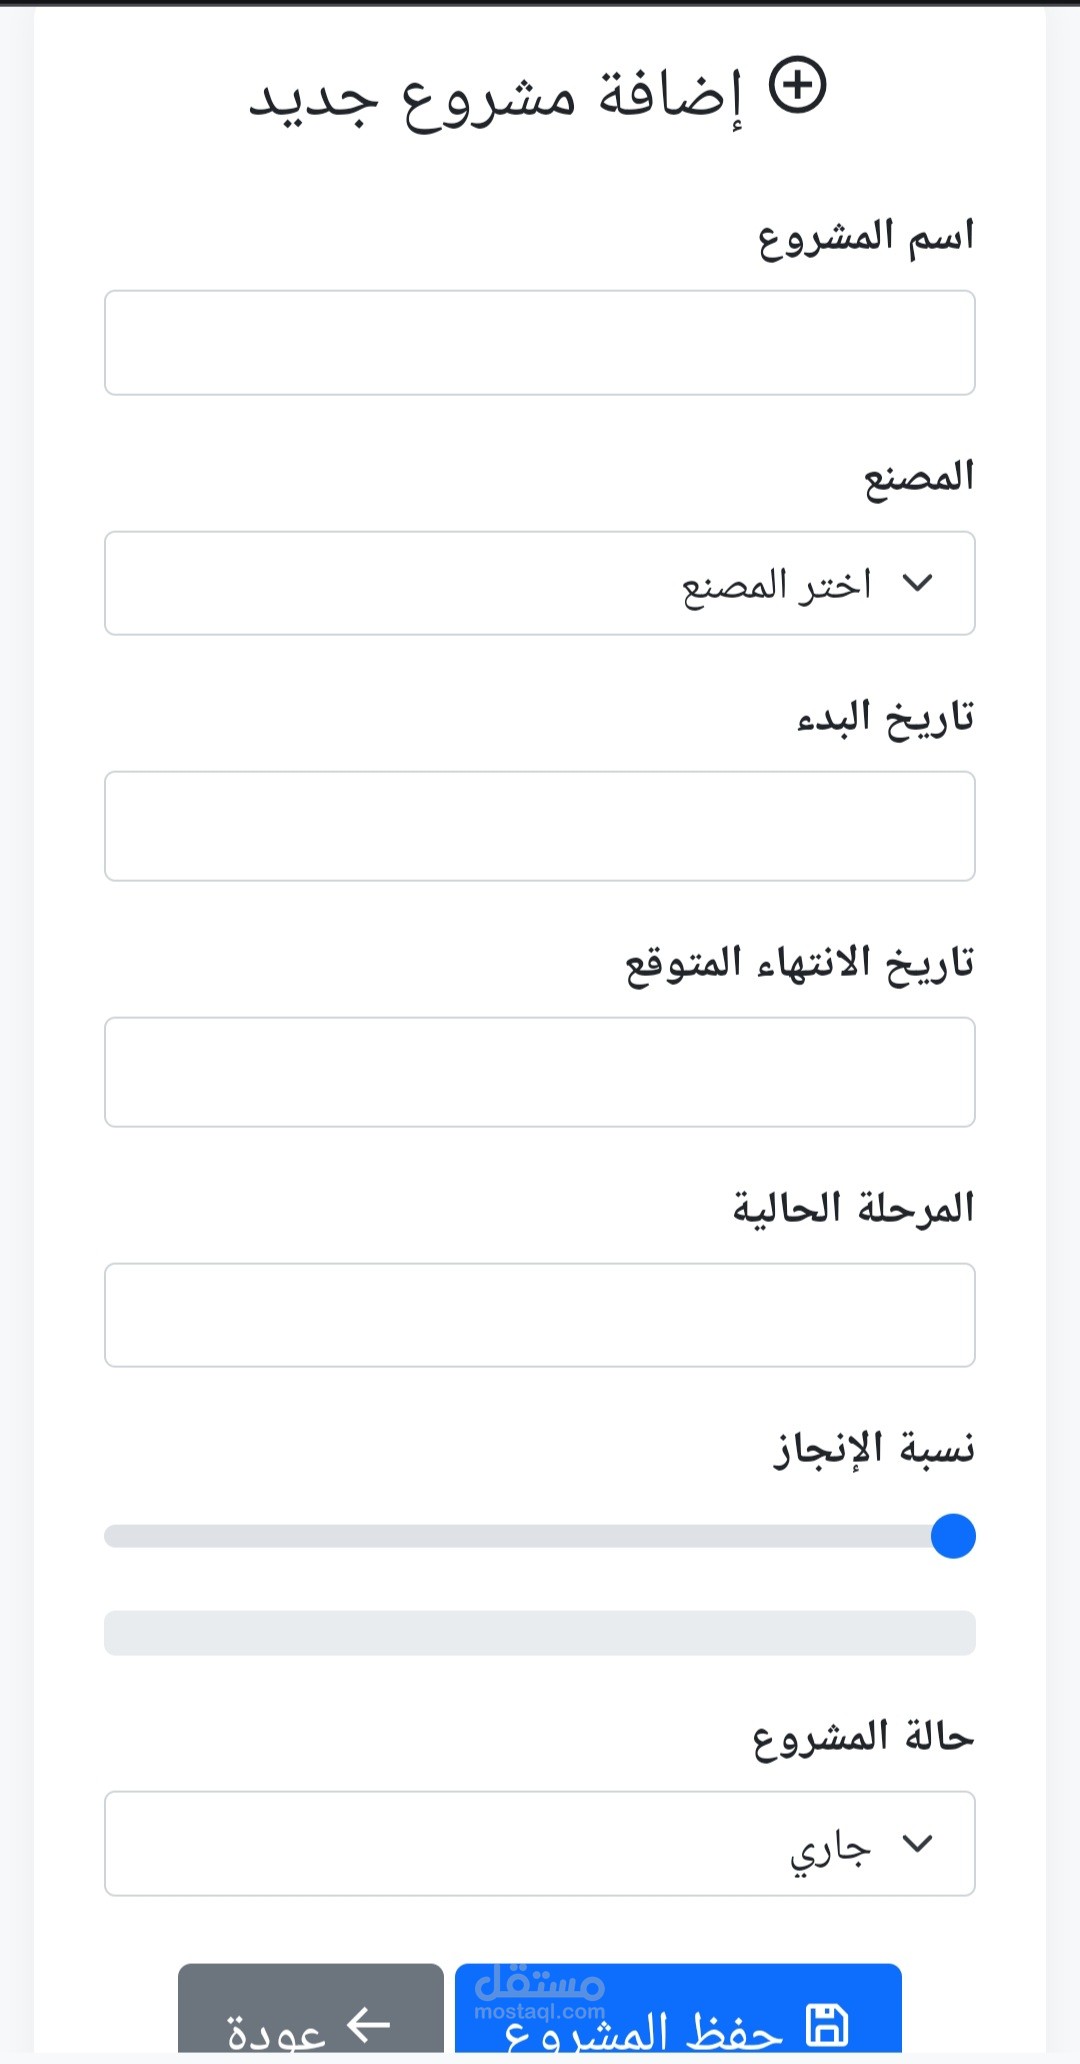This screenshot has width=1080, height=2064.
Task: Click the اسم المشروع field label
Action: [866, 238]
